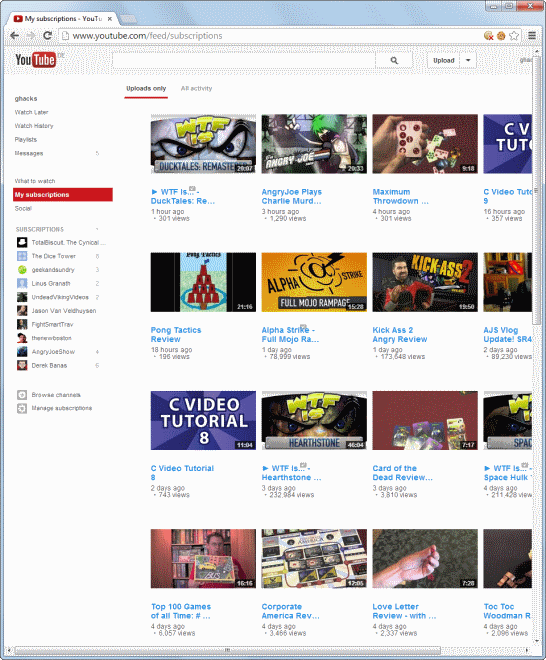Image resolution: width=546 pixels, height=660 pixels.
Task: Collapse the Subscriptions section arrow
Action: 97,229
